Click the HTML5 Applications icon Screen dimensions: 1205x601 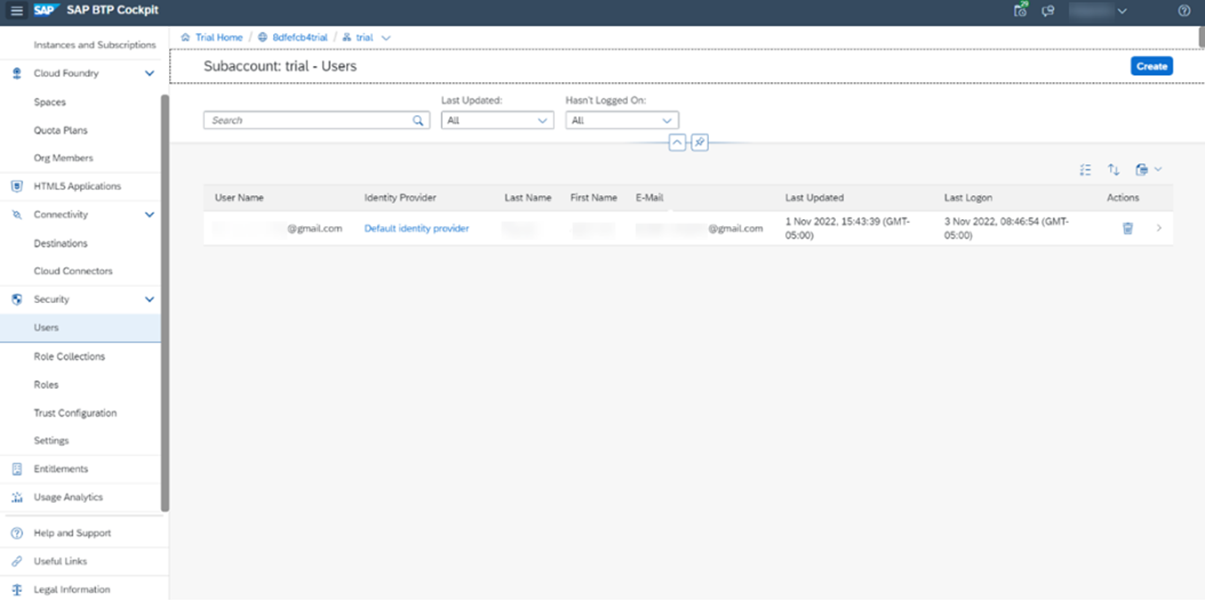16,186
